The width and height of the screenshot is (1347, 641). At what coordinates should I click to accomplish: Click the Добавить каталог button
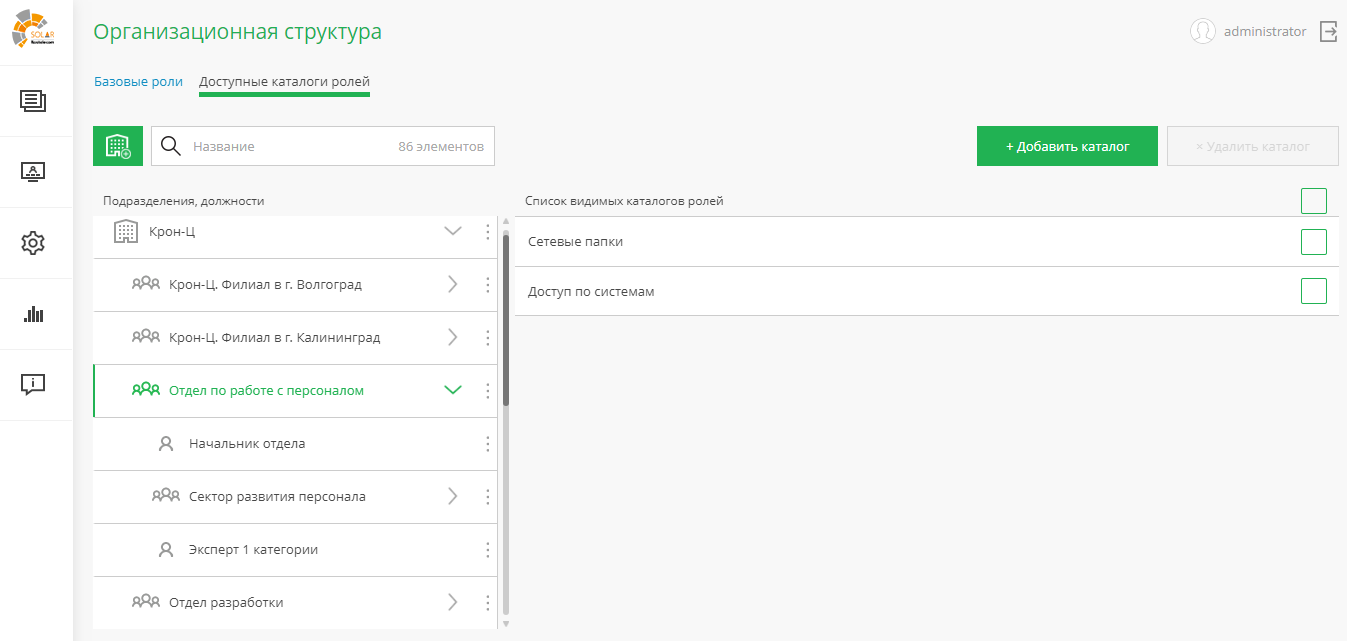tap(1067, 146)
